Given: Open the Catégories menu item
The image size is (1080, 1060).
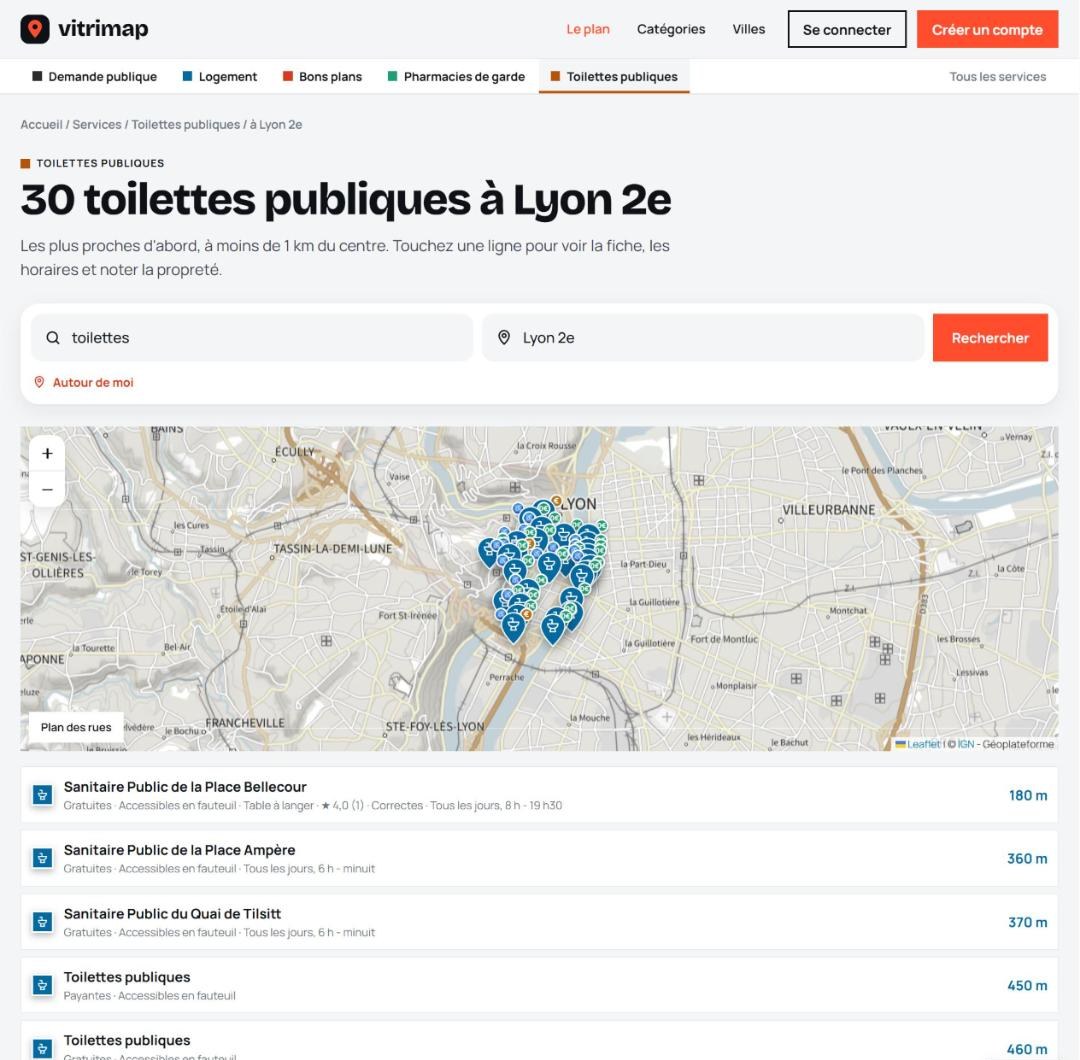Looking at the screenshot, I should pyautogui.click(x=670, y=29).
